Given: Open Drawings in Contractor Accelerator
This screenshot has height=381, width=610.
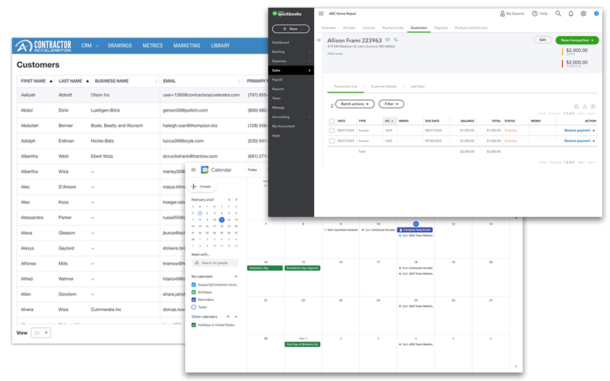Looking at the screenshot, I should pos(120,46).
